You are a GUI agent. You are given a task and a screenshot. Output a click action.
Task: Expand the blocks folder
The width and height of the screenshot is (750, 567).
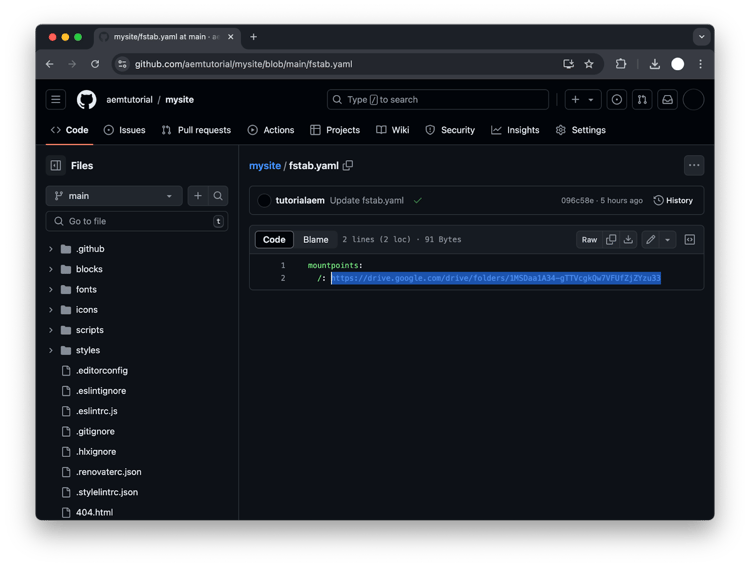coord(51,269)
